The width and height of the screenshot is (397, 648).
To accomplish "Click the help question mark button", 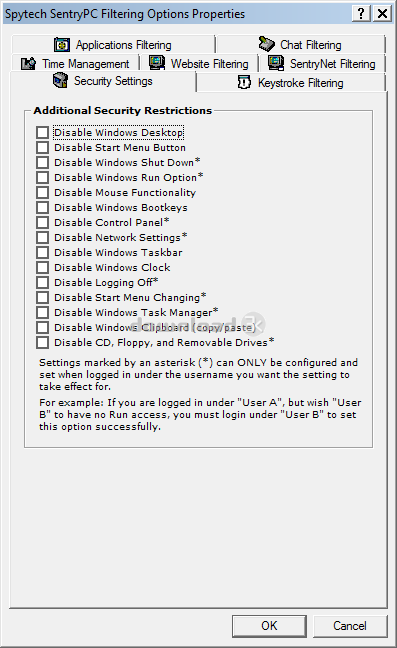I will 361,14.
